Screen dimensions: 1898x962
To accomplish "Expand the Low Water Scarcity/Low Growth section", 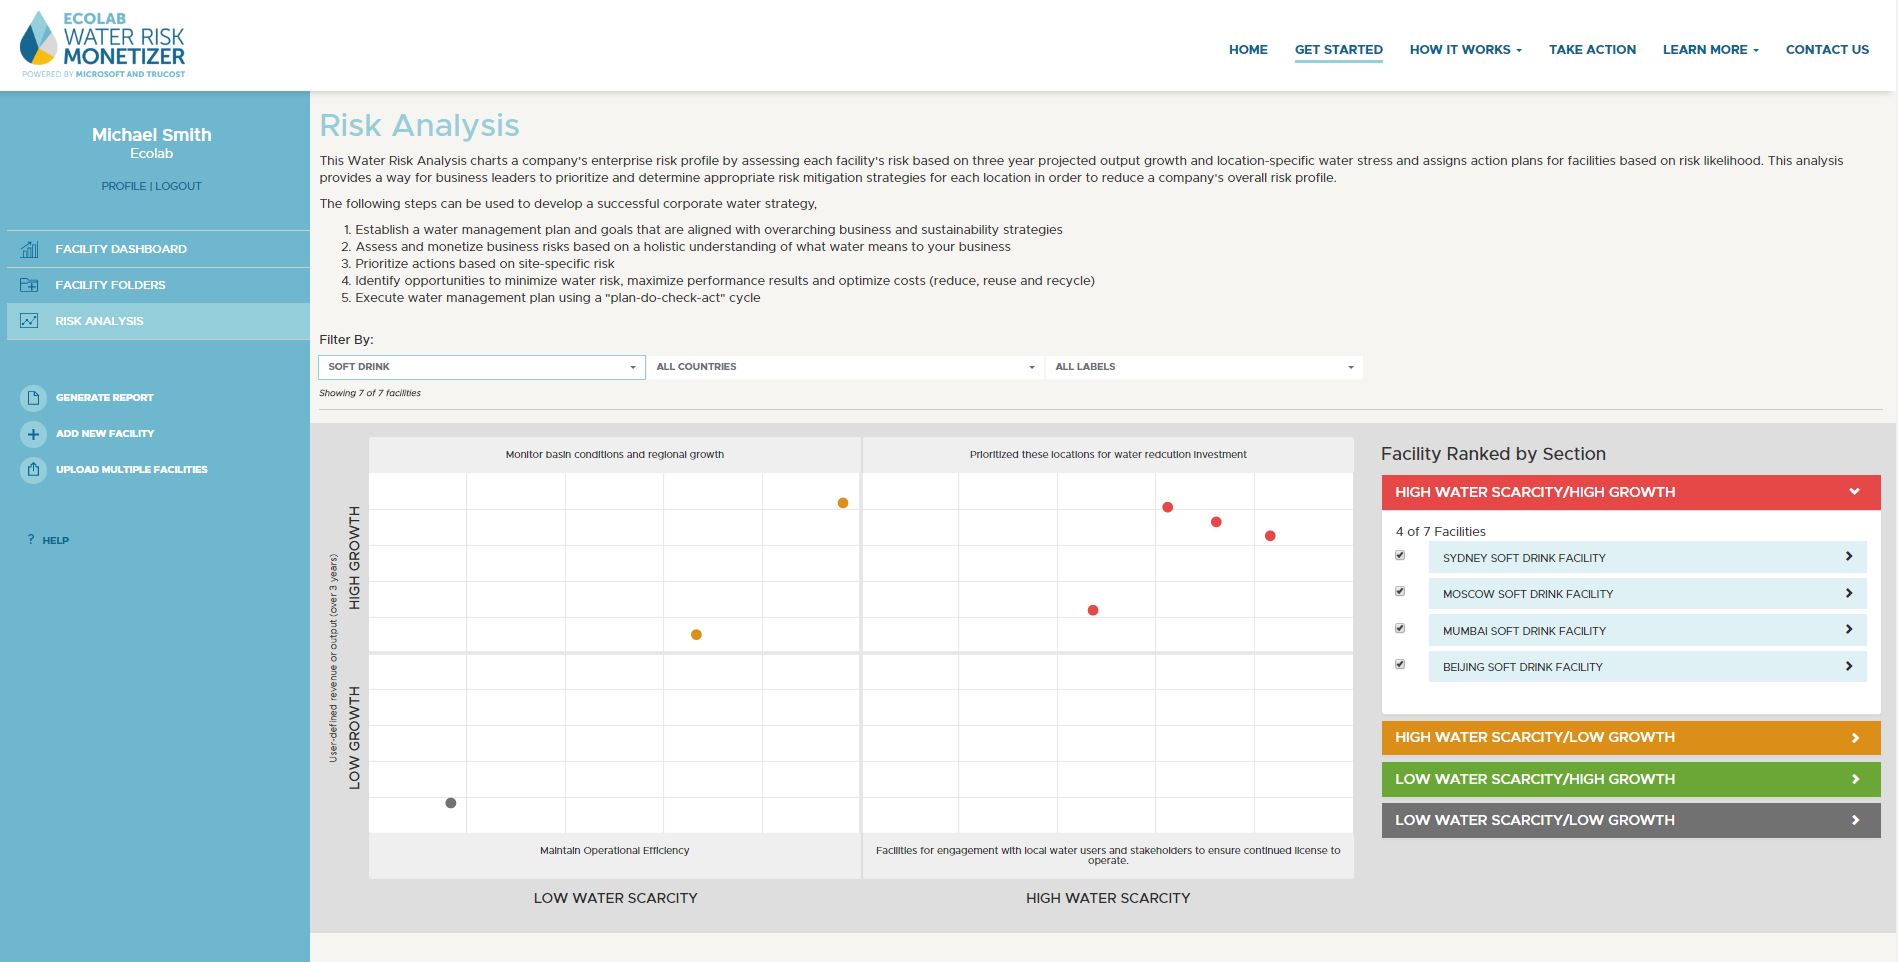I will click(x=1631, y=820).
